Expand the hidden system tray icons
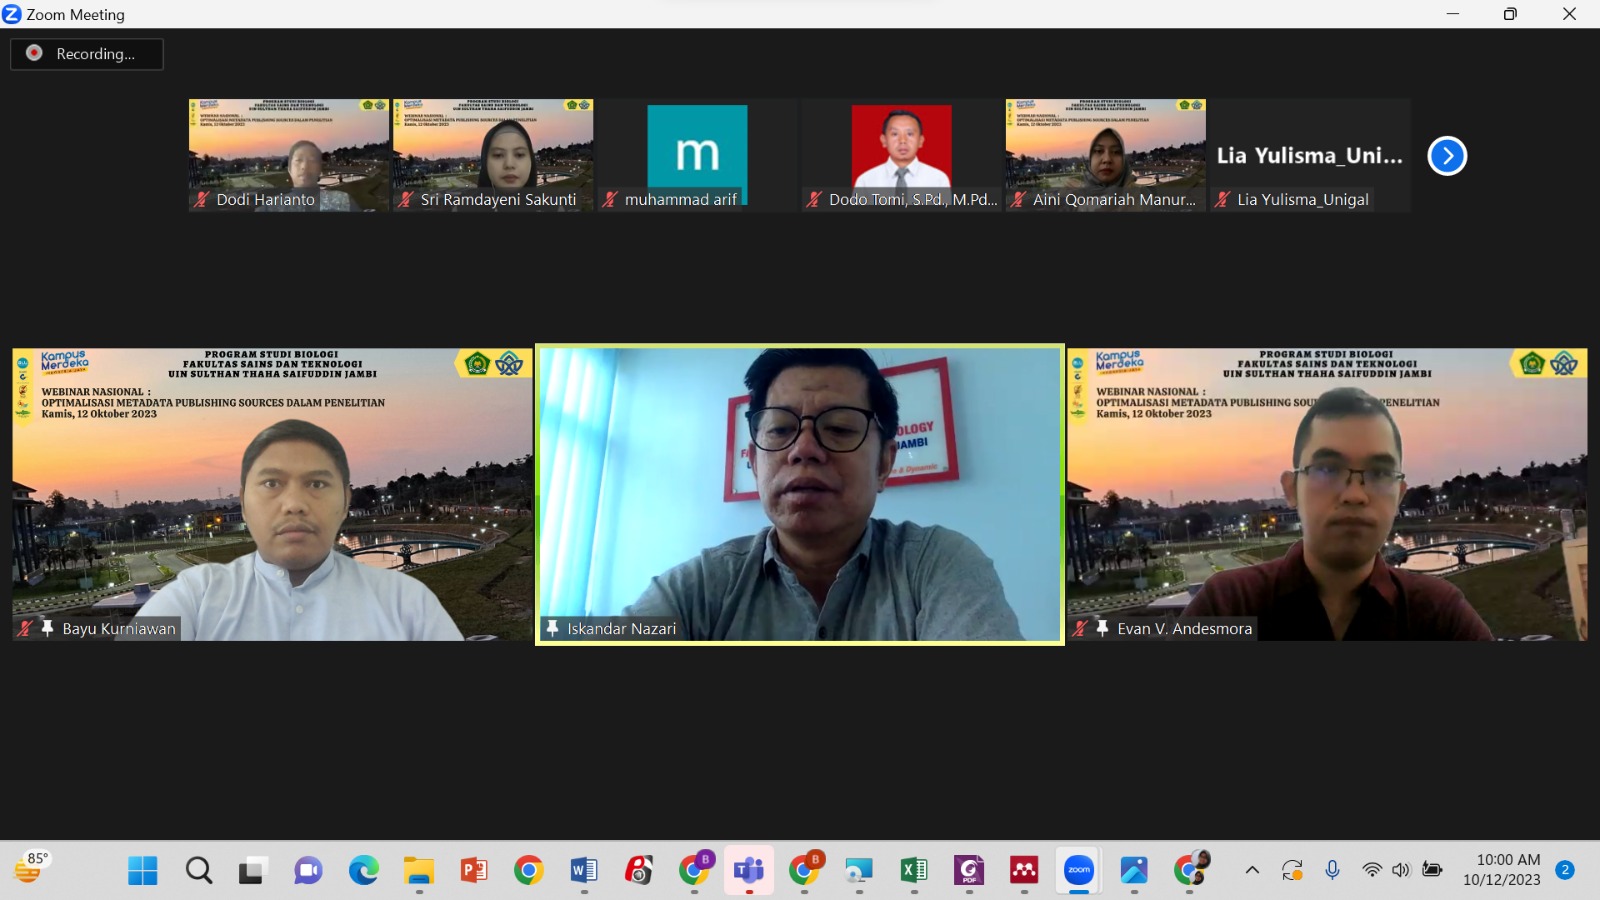 pyautogui.click(x=1251, y=870)
